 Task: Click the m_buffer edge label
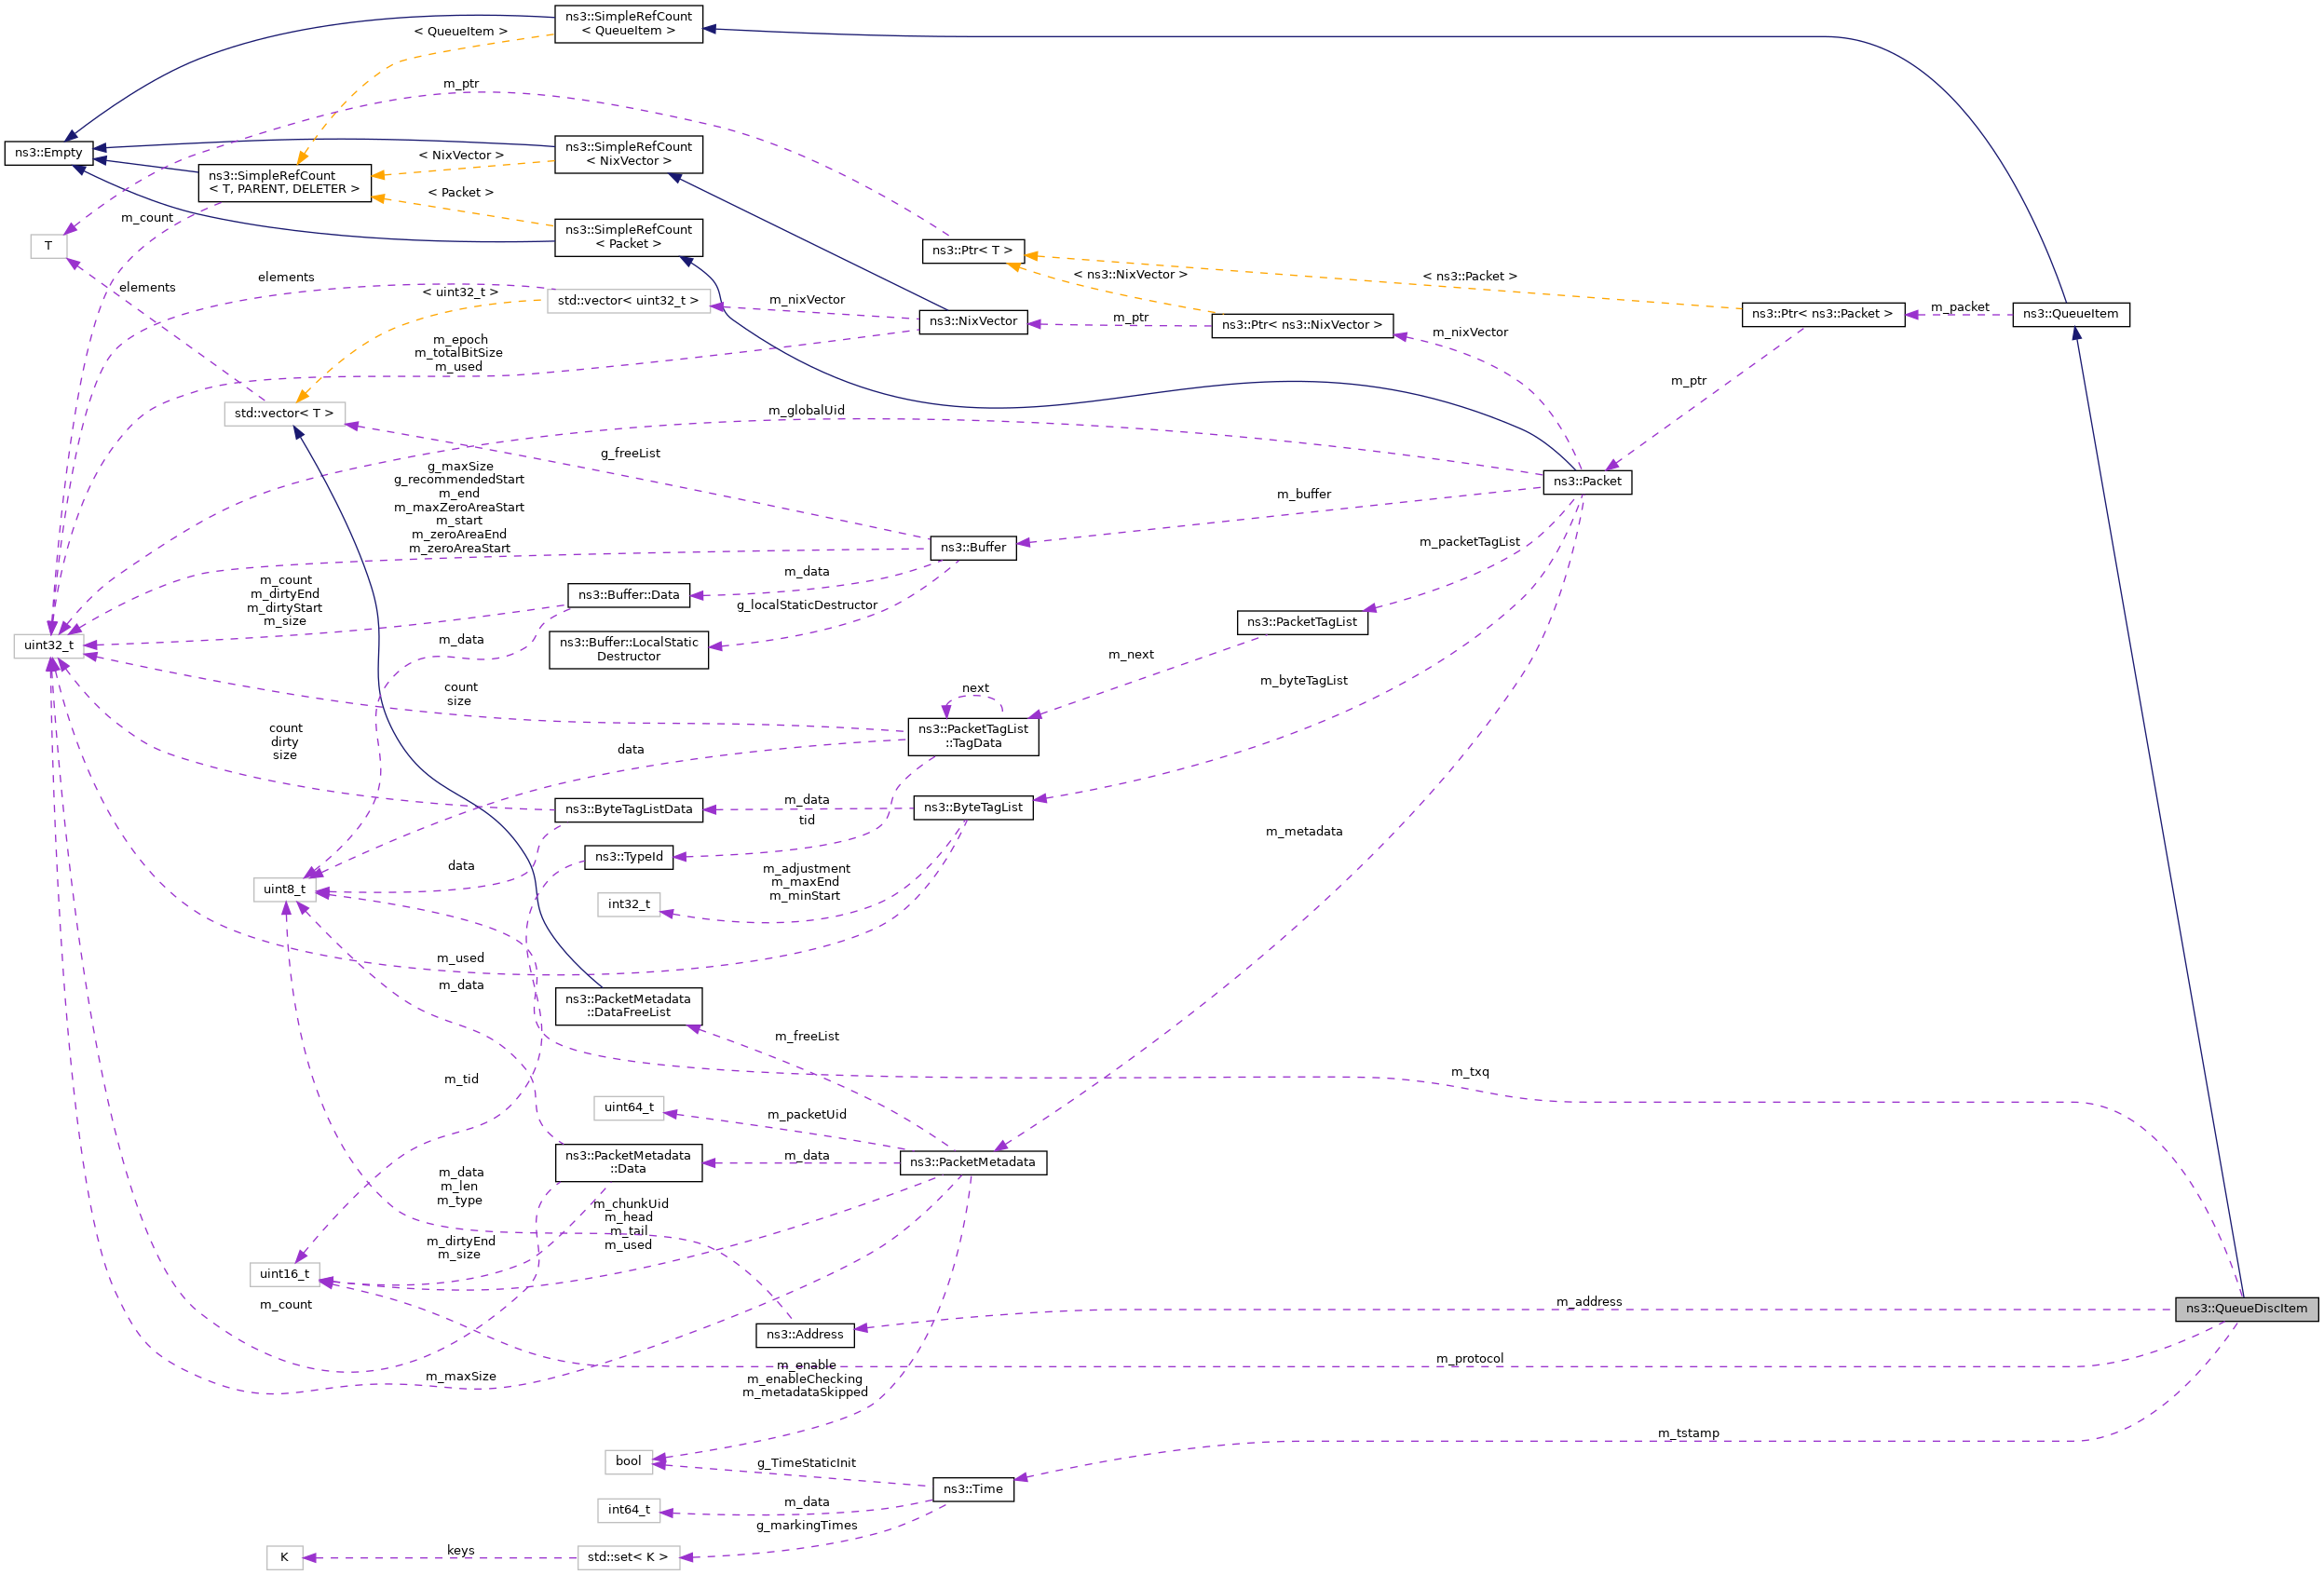click(1304, 495)
